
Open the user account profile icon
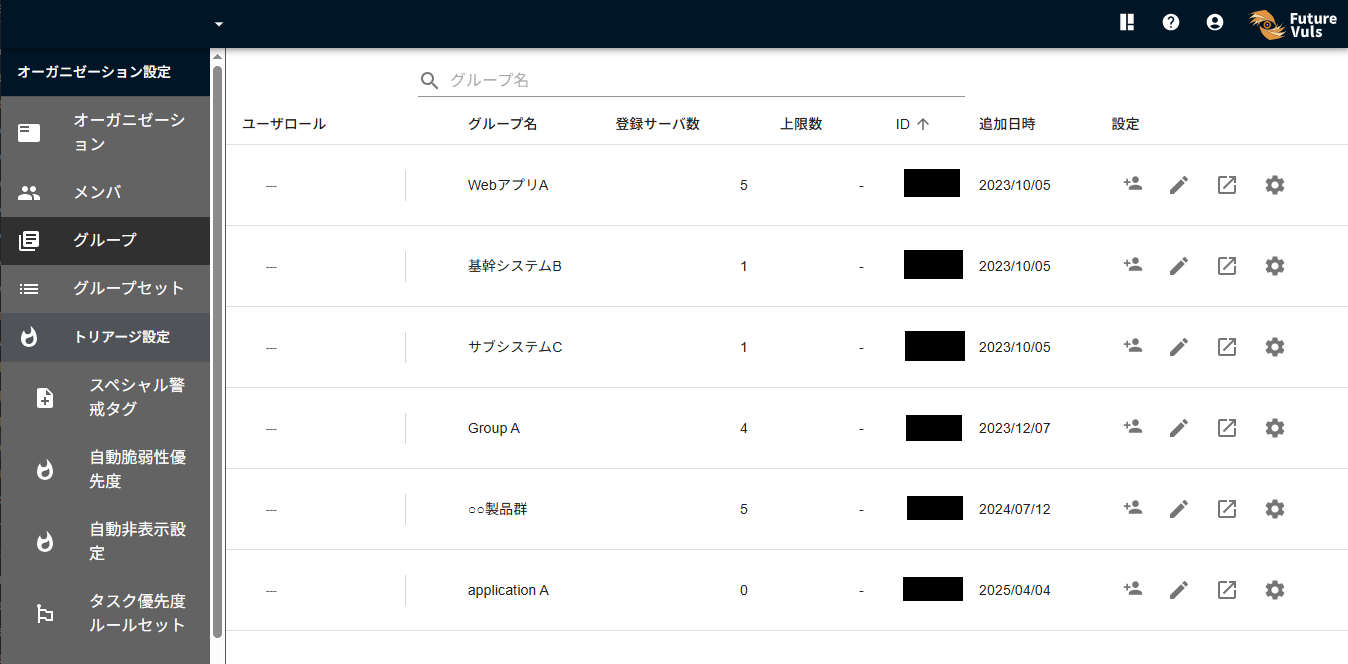click(x=1215, y=22)
